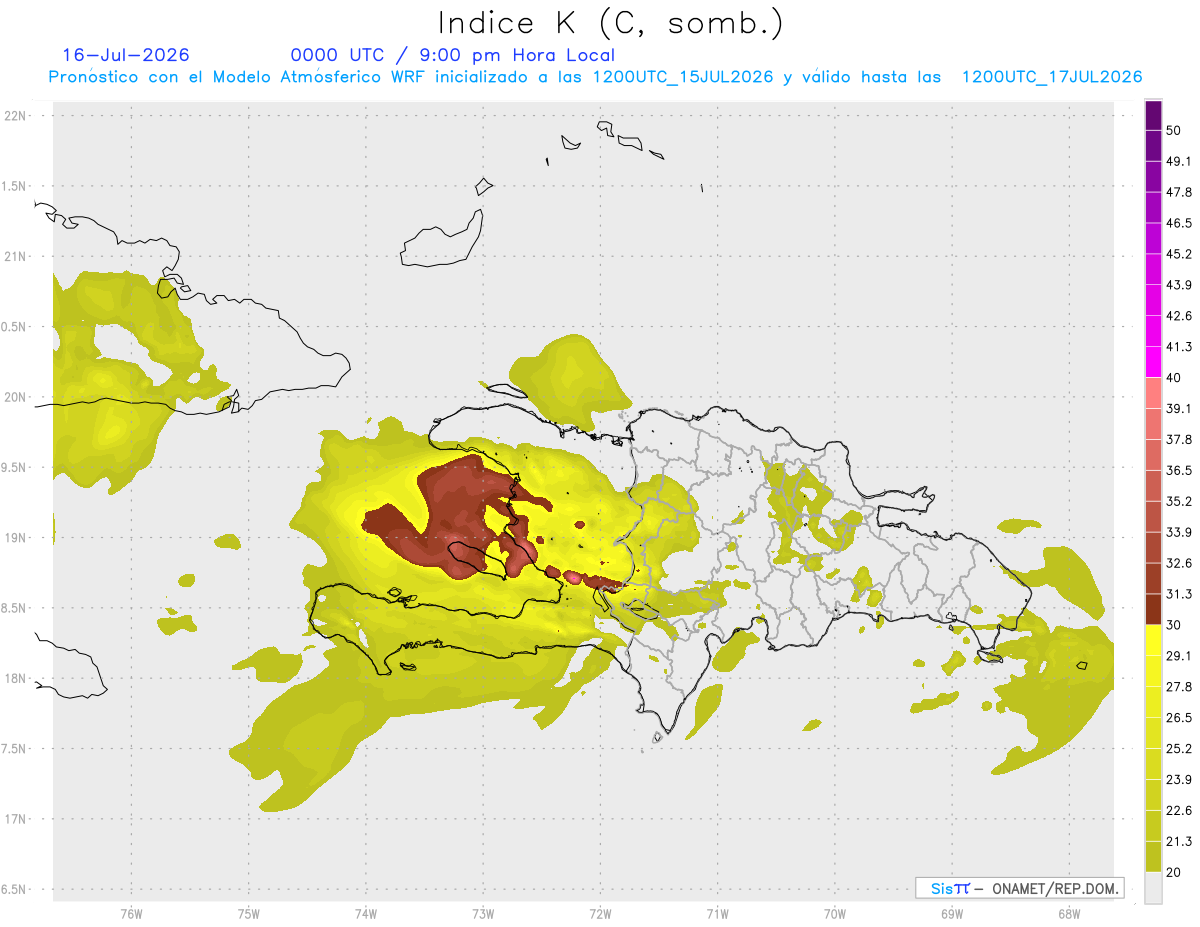Screen dimensions: 1200x927
Task: Click the colorbar value 20 at bottom
Action: pos(1173,872)
